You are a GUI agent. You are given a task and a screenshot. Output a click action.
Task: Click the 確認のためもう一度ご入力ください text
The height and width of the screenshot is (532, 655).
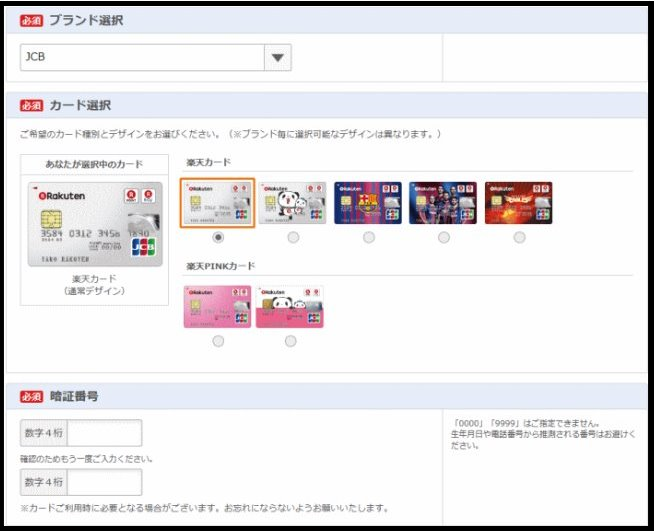tap(86, 459)
